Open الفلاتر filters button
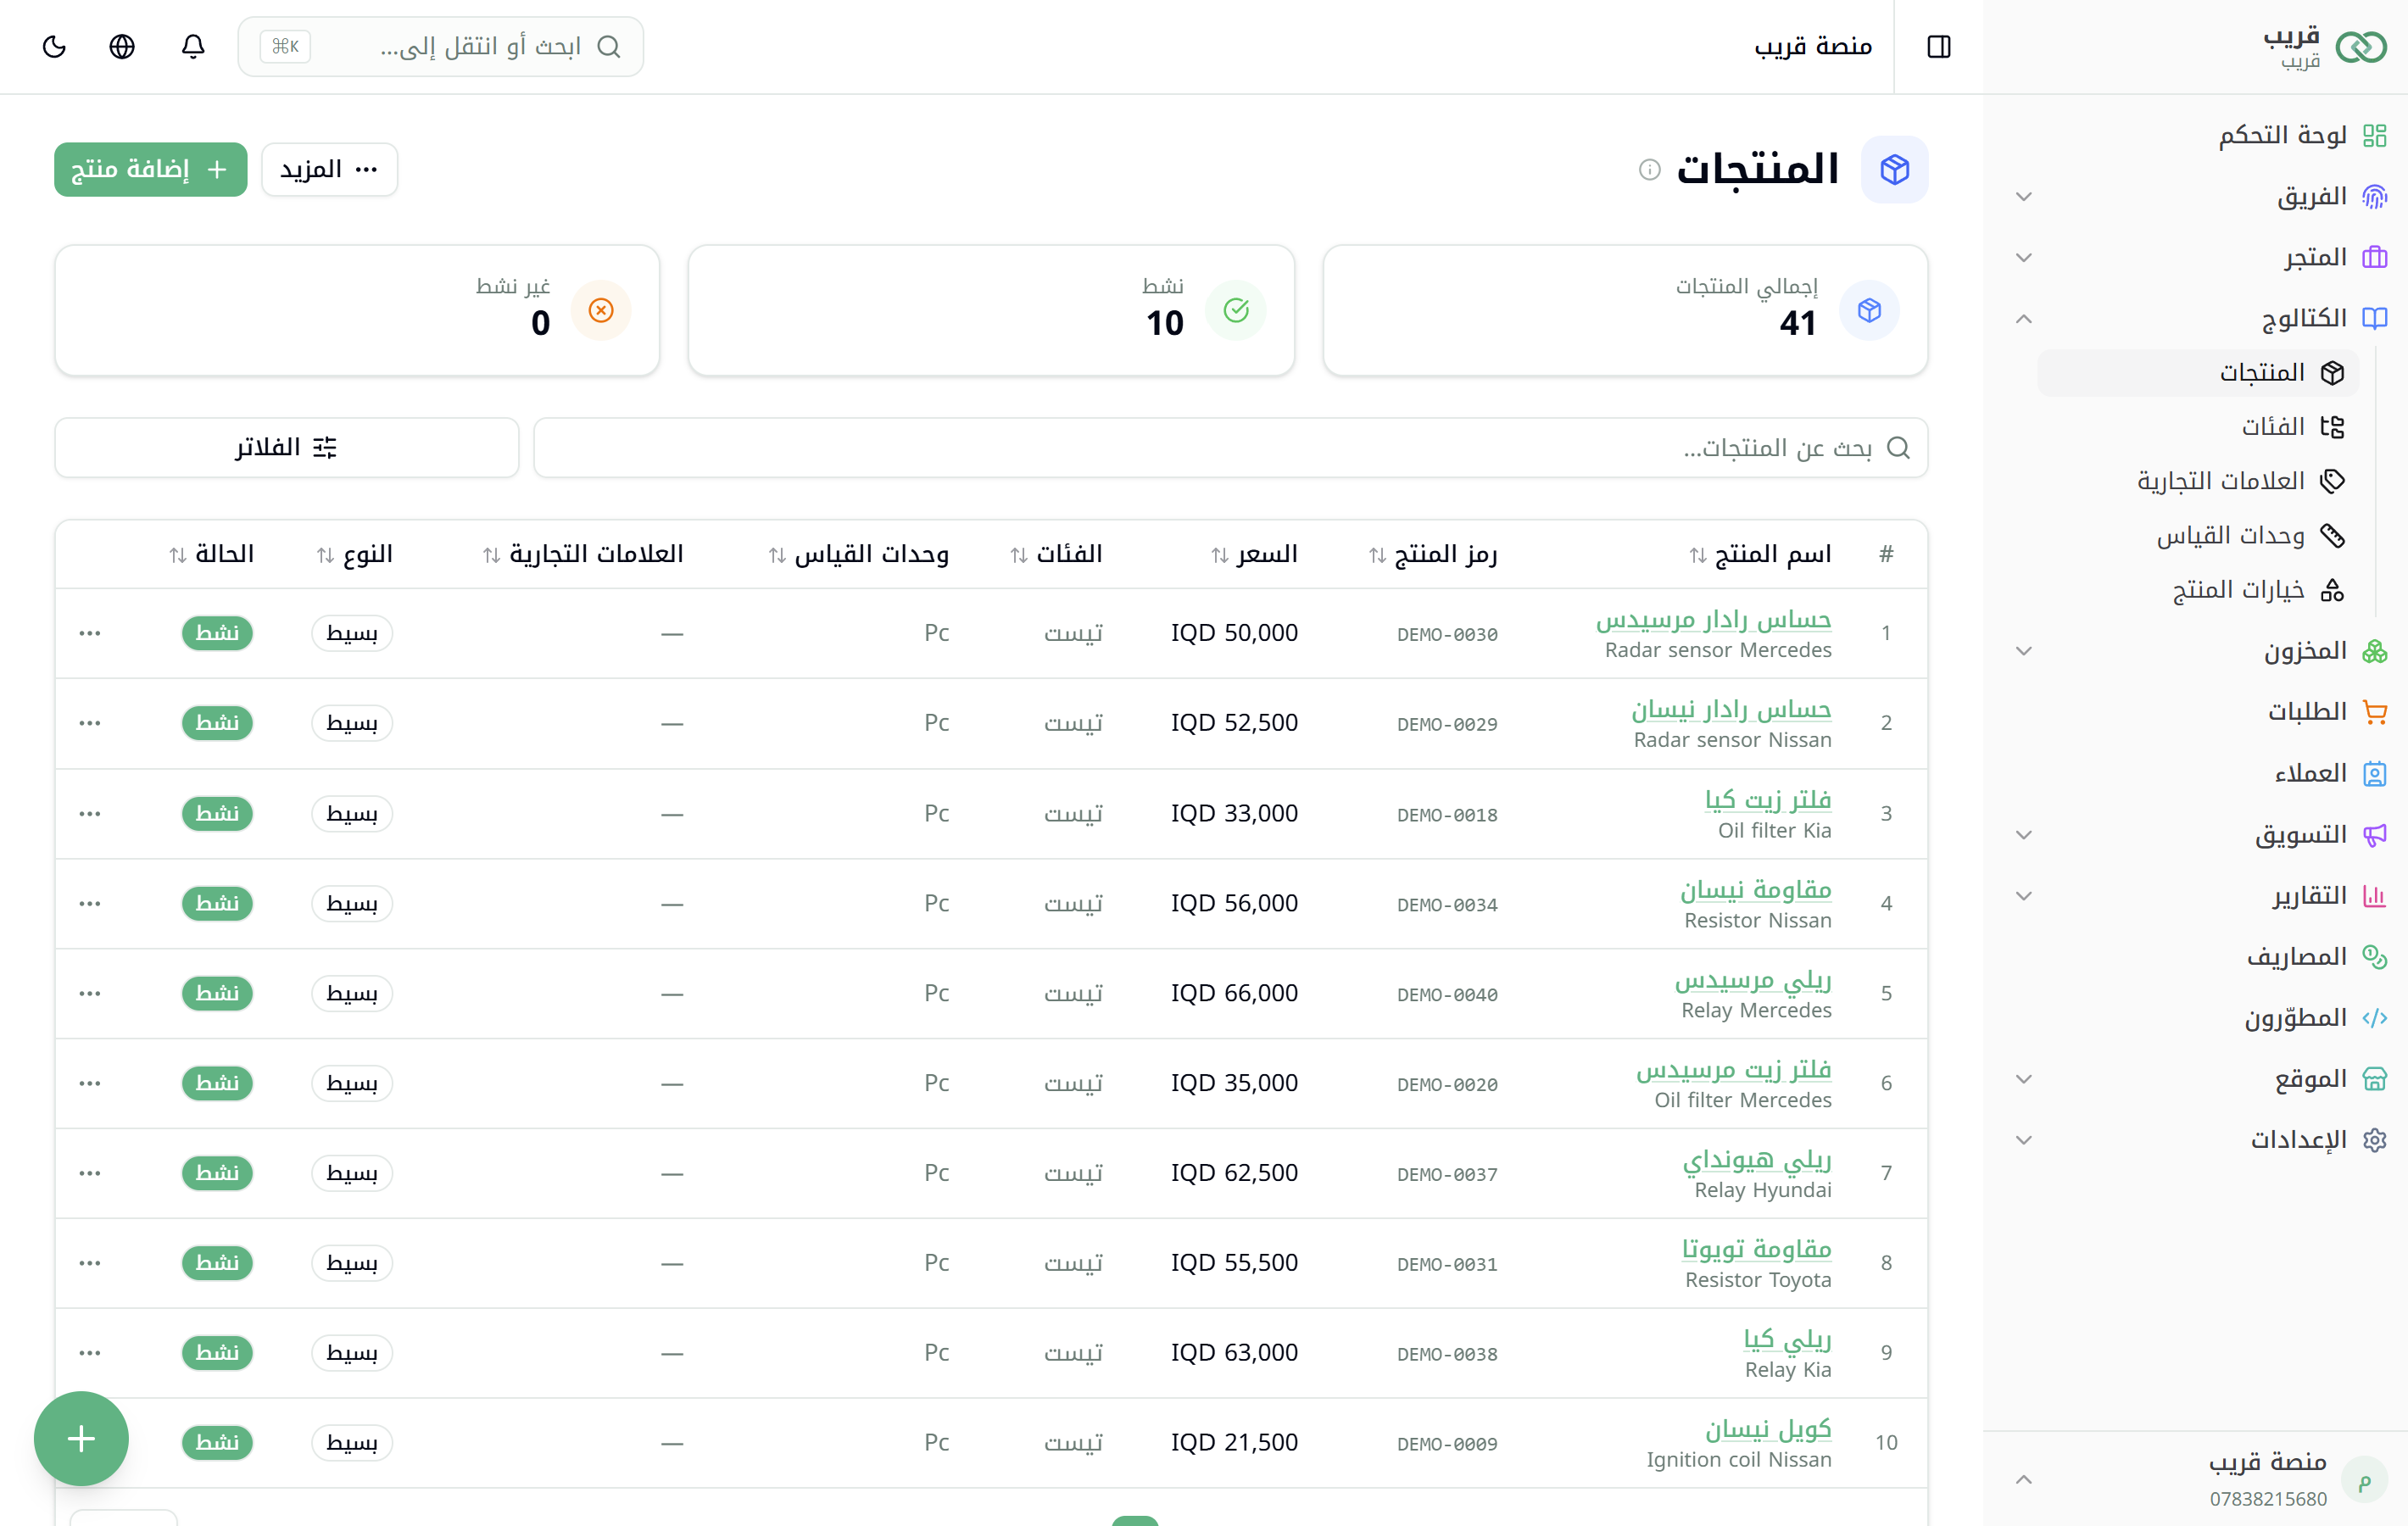This screenshot has height=1526, width=2408. point(287,447)
